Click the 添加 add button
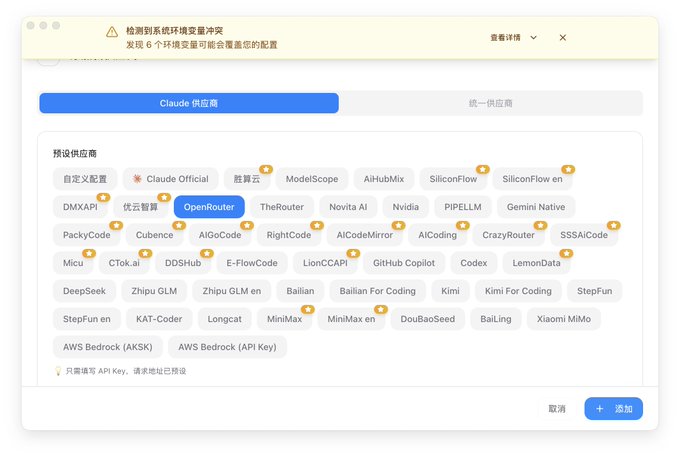 point(613,408)
